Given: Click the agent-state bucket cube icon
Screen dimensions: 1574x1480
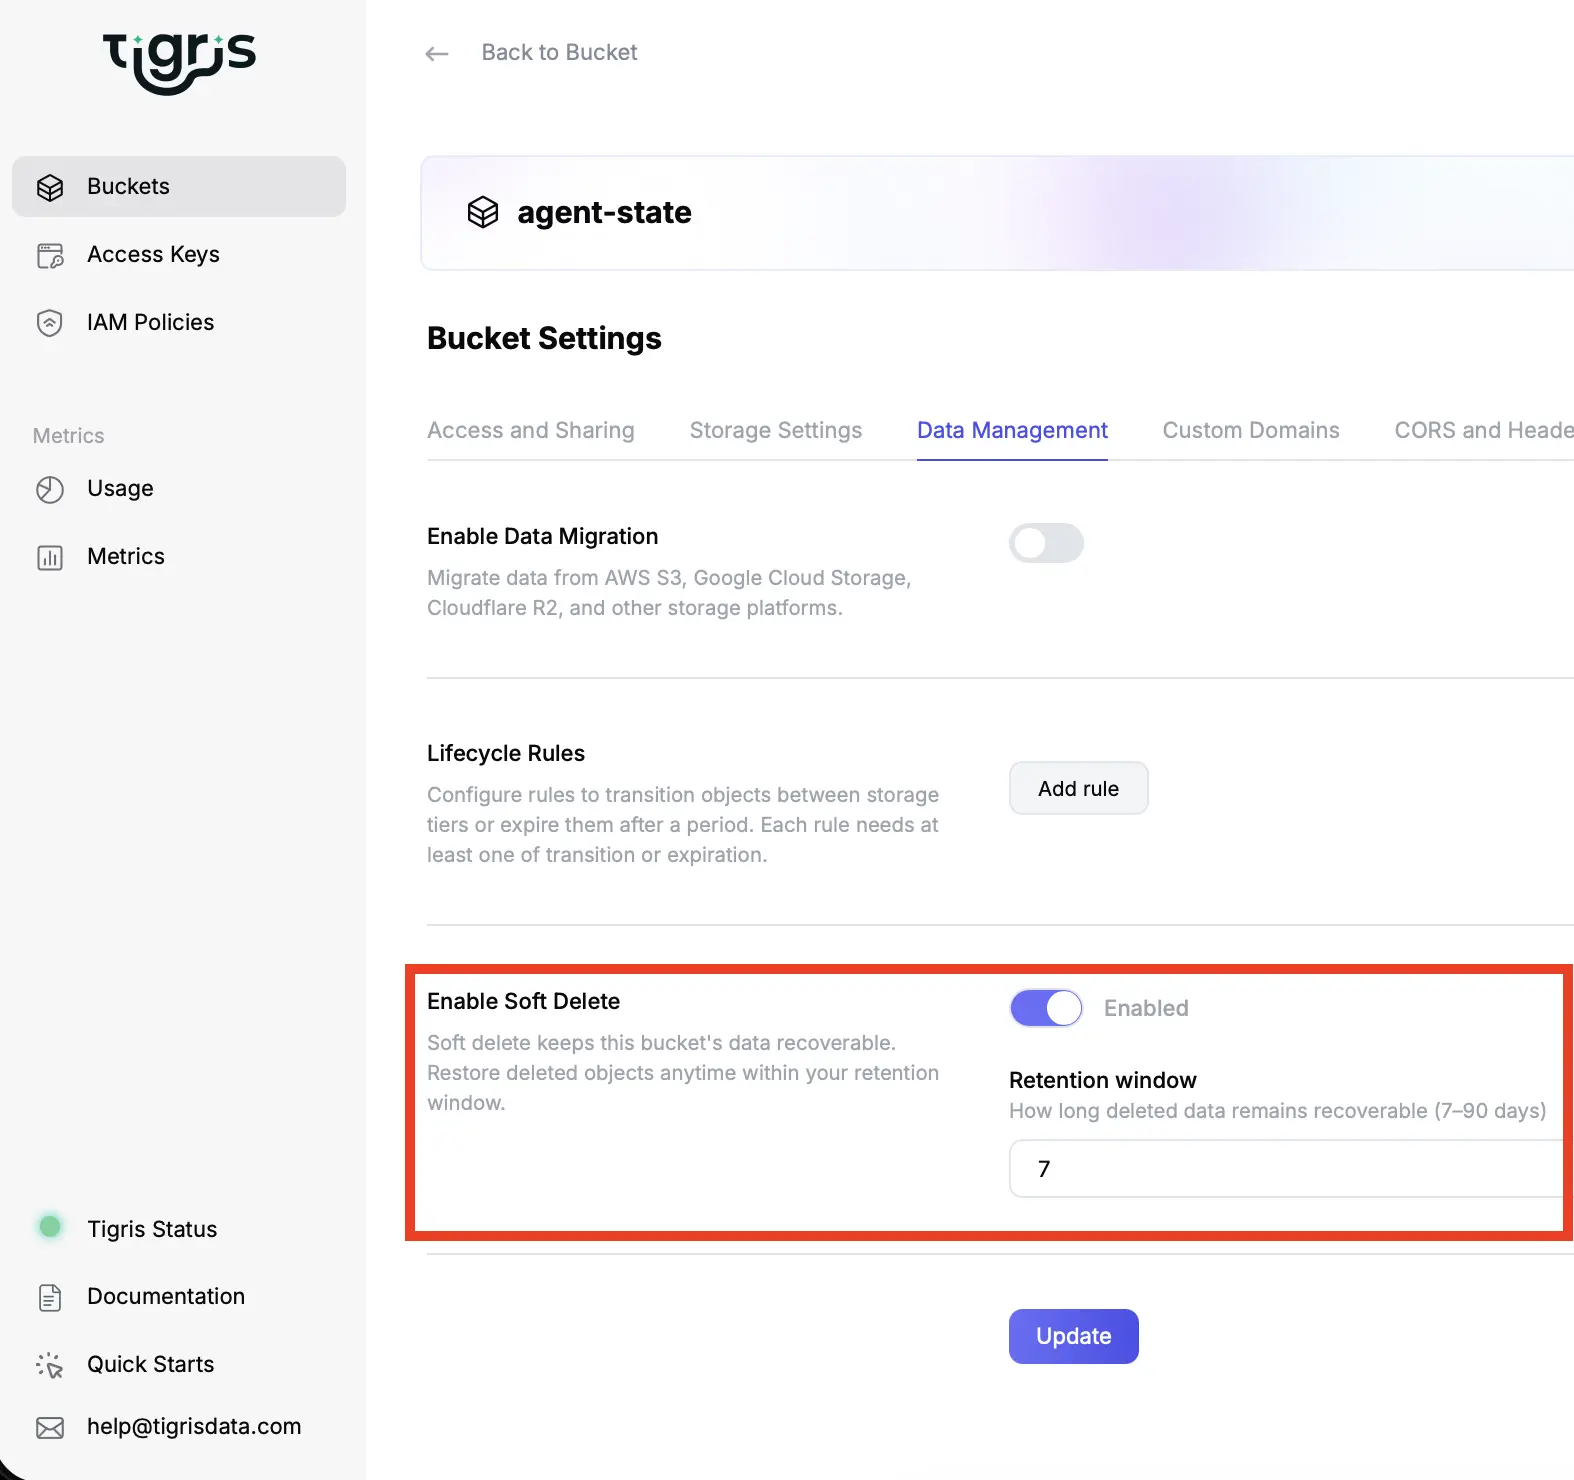Looking at the screenshot, I should tap(483, 212).
